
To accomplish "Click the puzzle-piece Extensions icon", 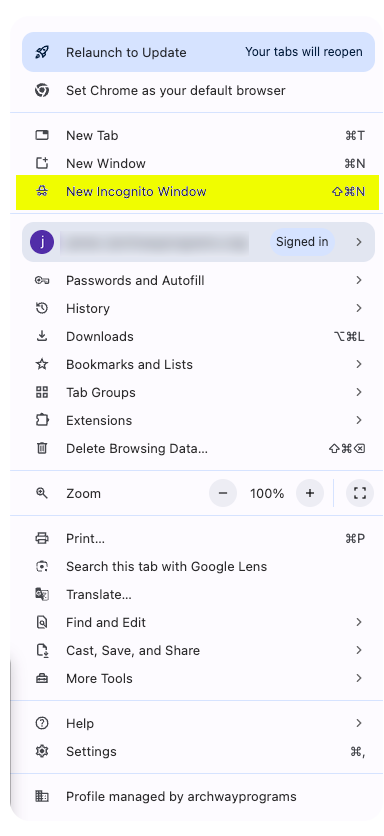I will click(42, 421).
